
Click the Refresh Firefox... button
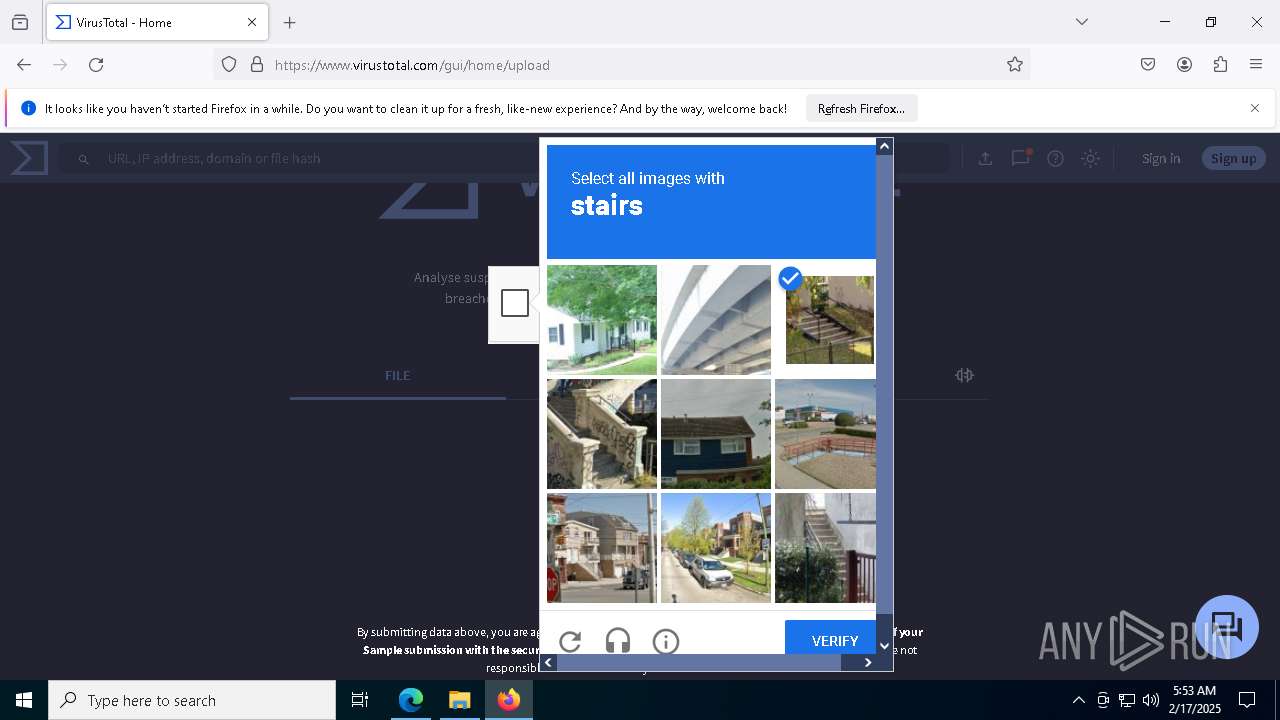click(x=861, y=108)
